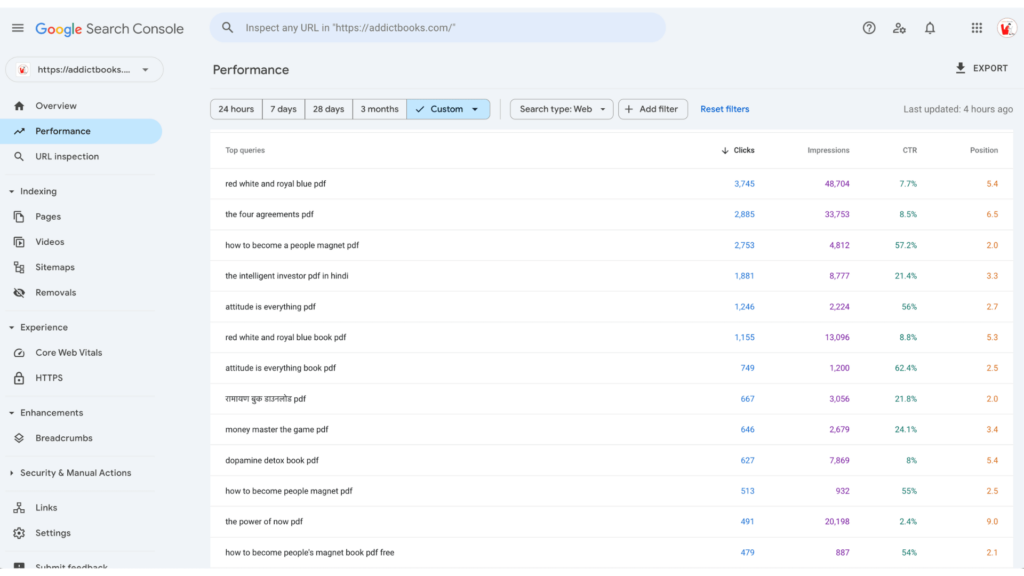Image resolution: width=1024 pixels, height=576 pixels.
Task: Sort table by Impressions column
Action: [x=828, y=151]
